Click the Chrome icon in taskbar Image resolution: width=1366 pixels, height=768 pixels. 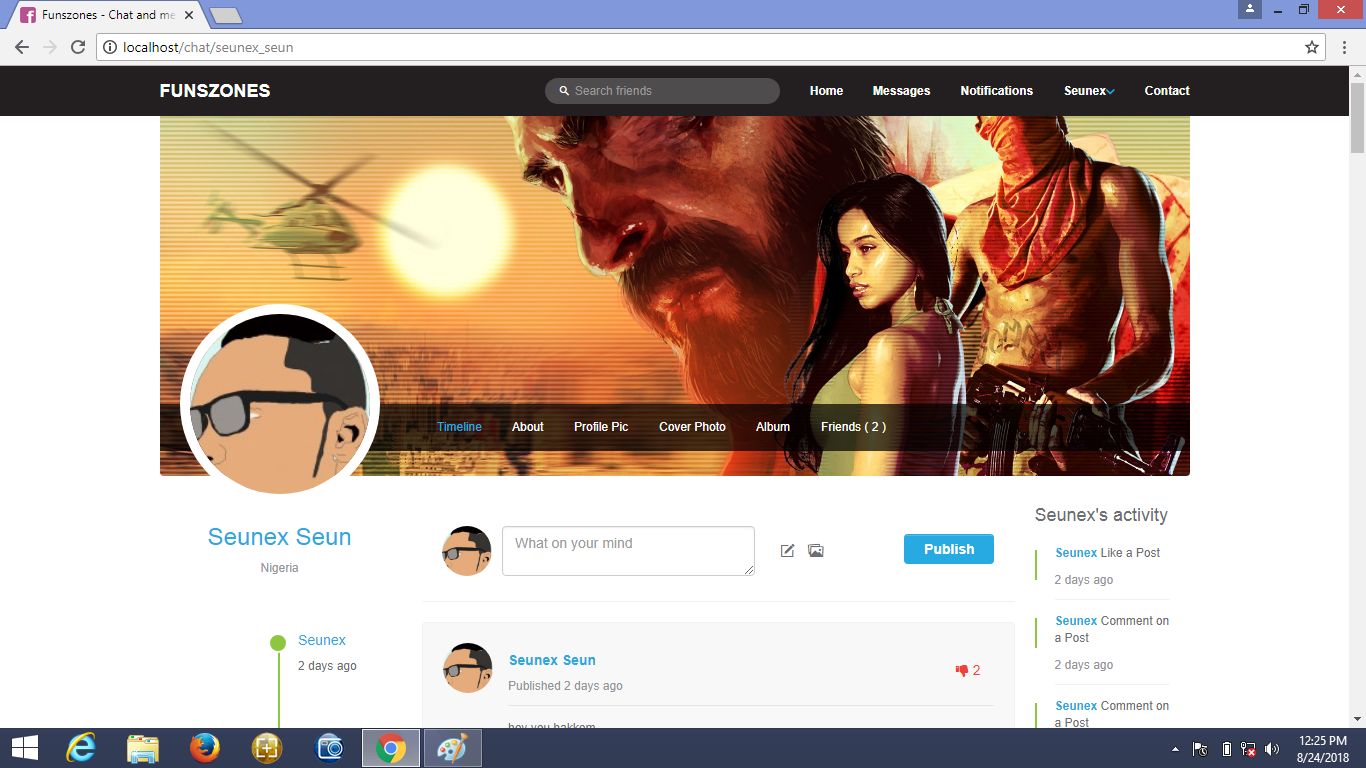pyautogui.click(x=390, y=748)
